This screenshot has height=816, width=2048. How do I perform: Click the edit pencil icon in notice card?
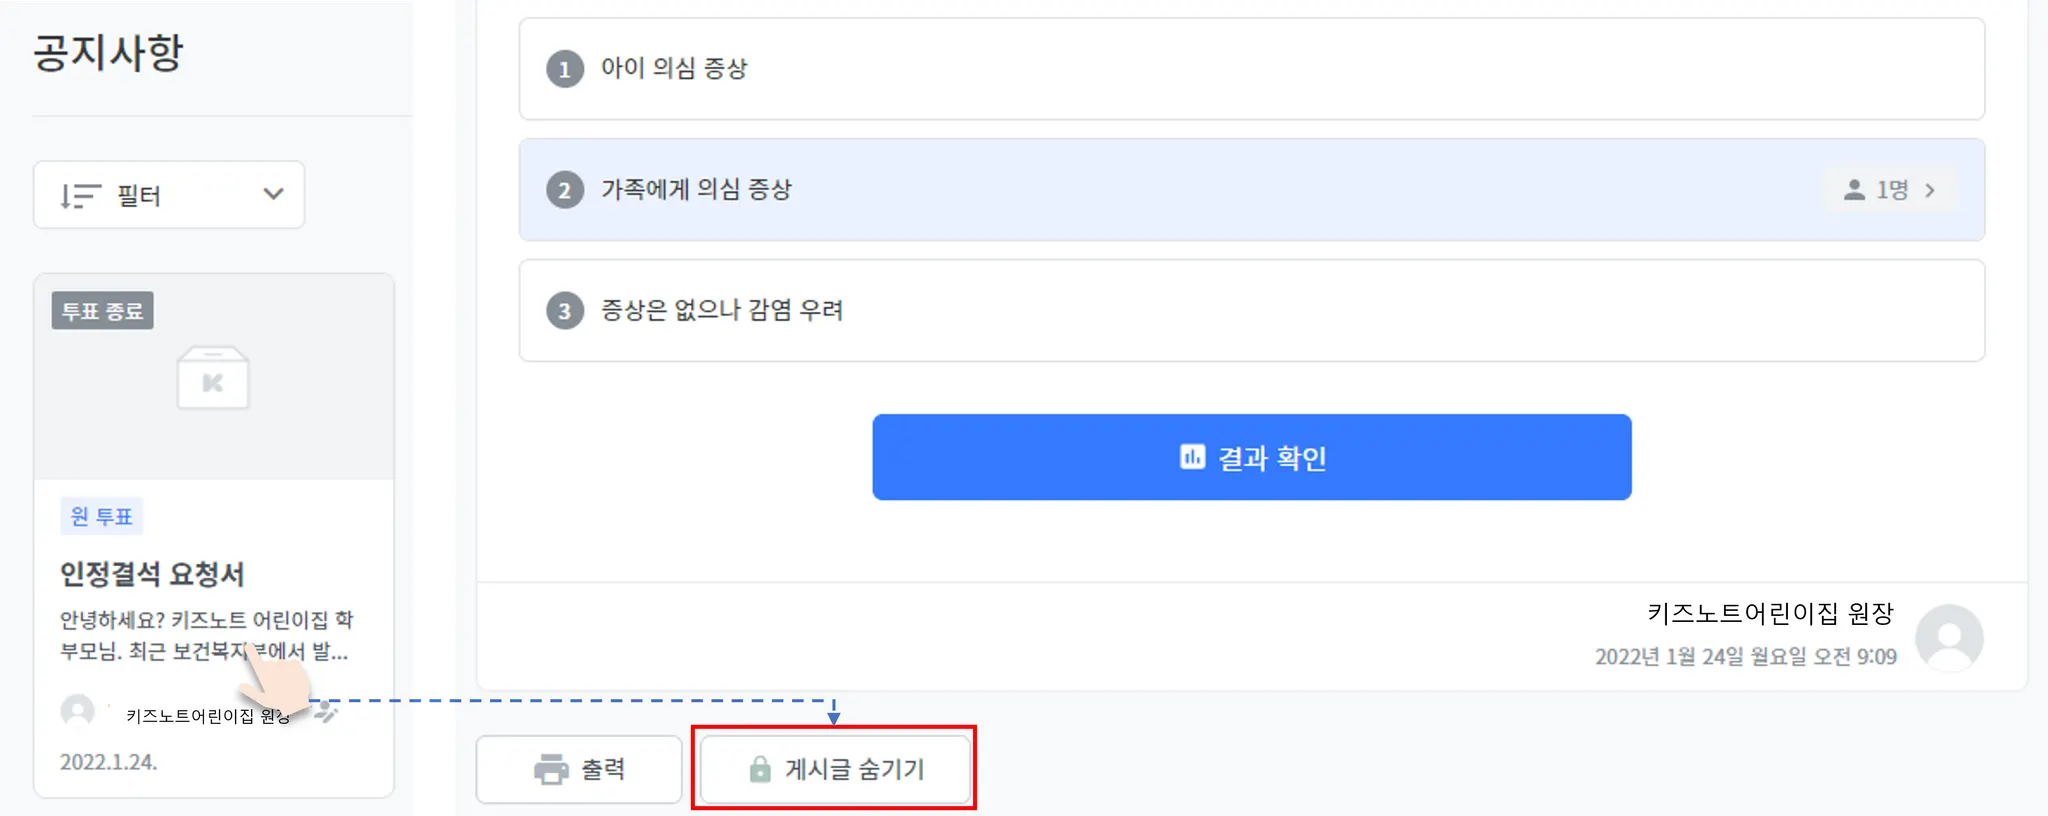[x=326, y=712]
